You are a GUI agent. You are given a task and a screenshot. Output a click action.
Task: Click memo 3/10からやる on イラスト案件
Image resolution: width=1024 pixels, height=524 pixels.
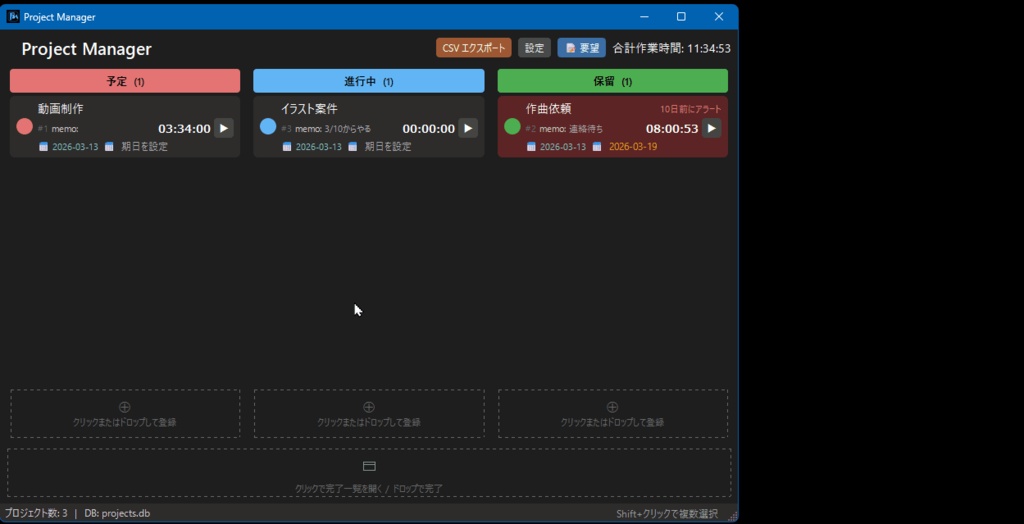point(333,129)
